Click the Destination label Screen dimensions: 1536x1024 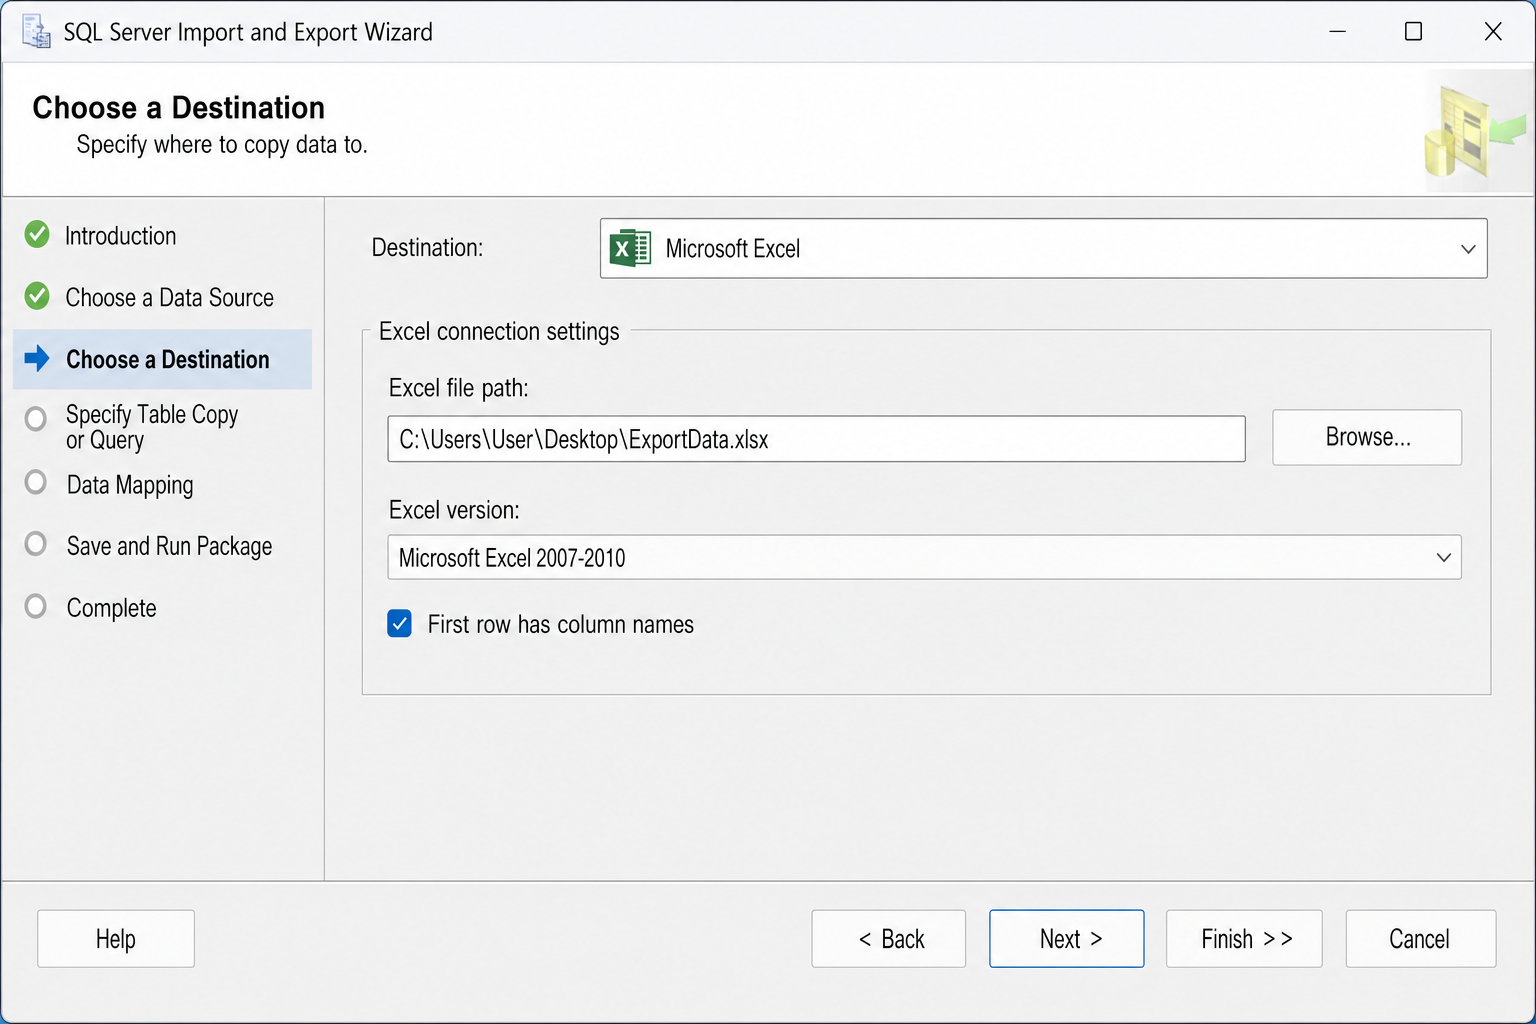428,247
